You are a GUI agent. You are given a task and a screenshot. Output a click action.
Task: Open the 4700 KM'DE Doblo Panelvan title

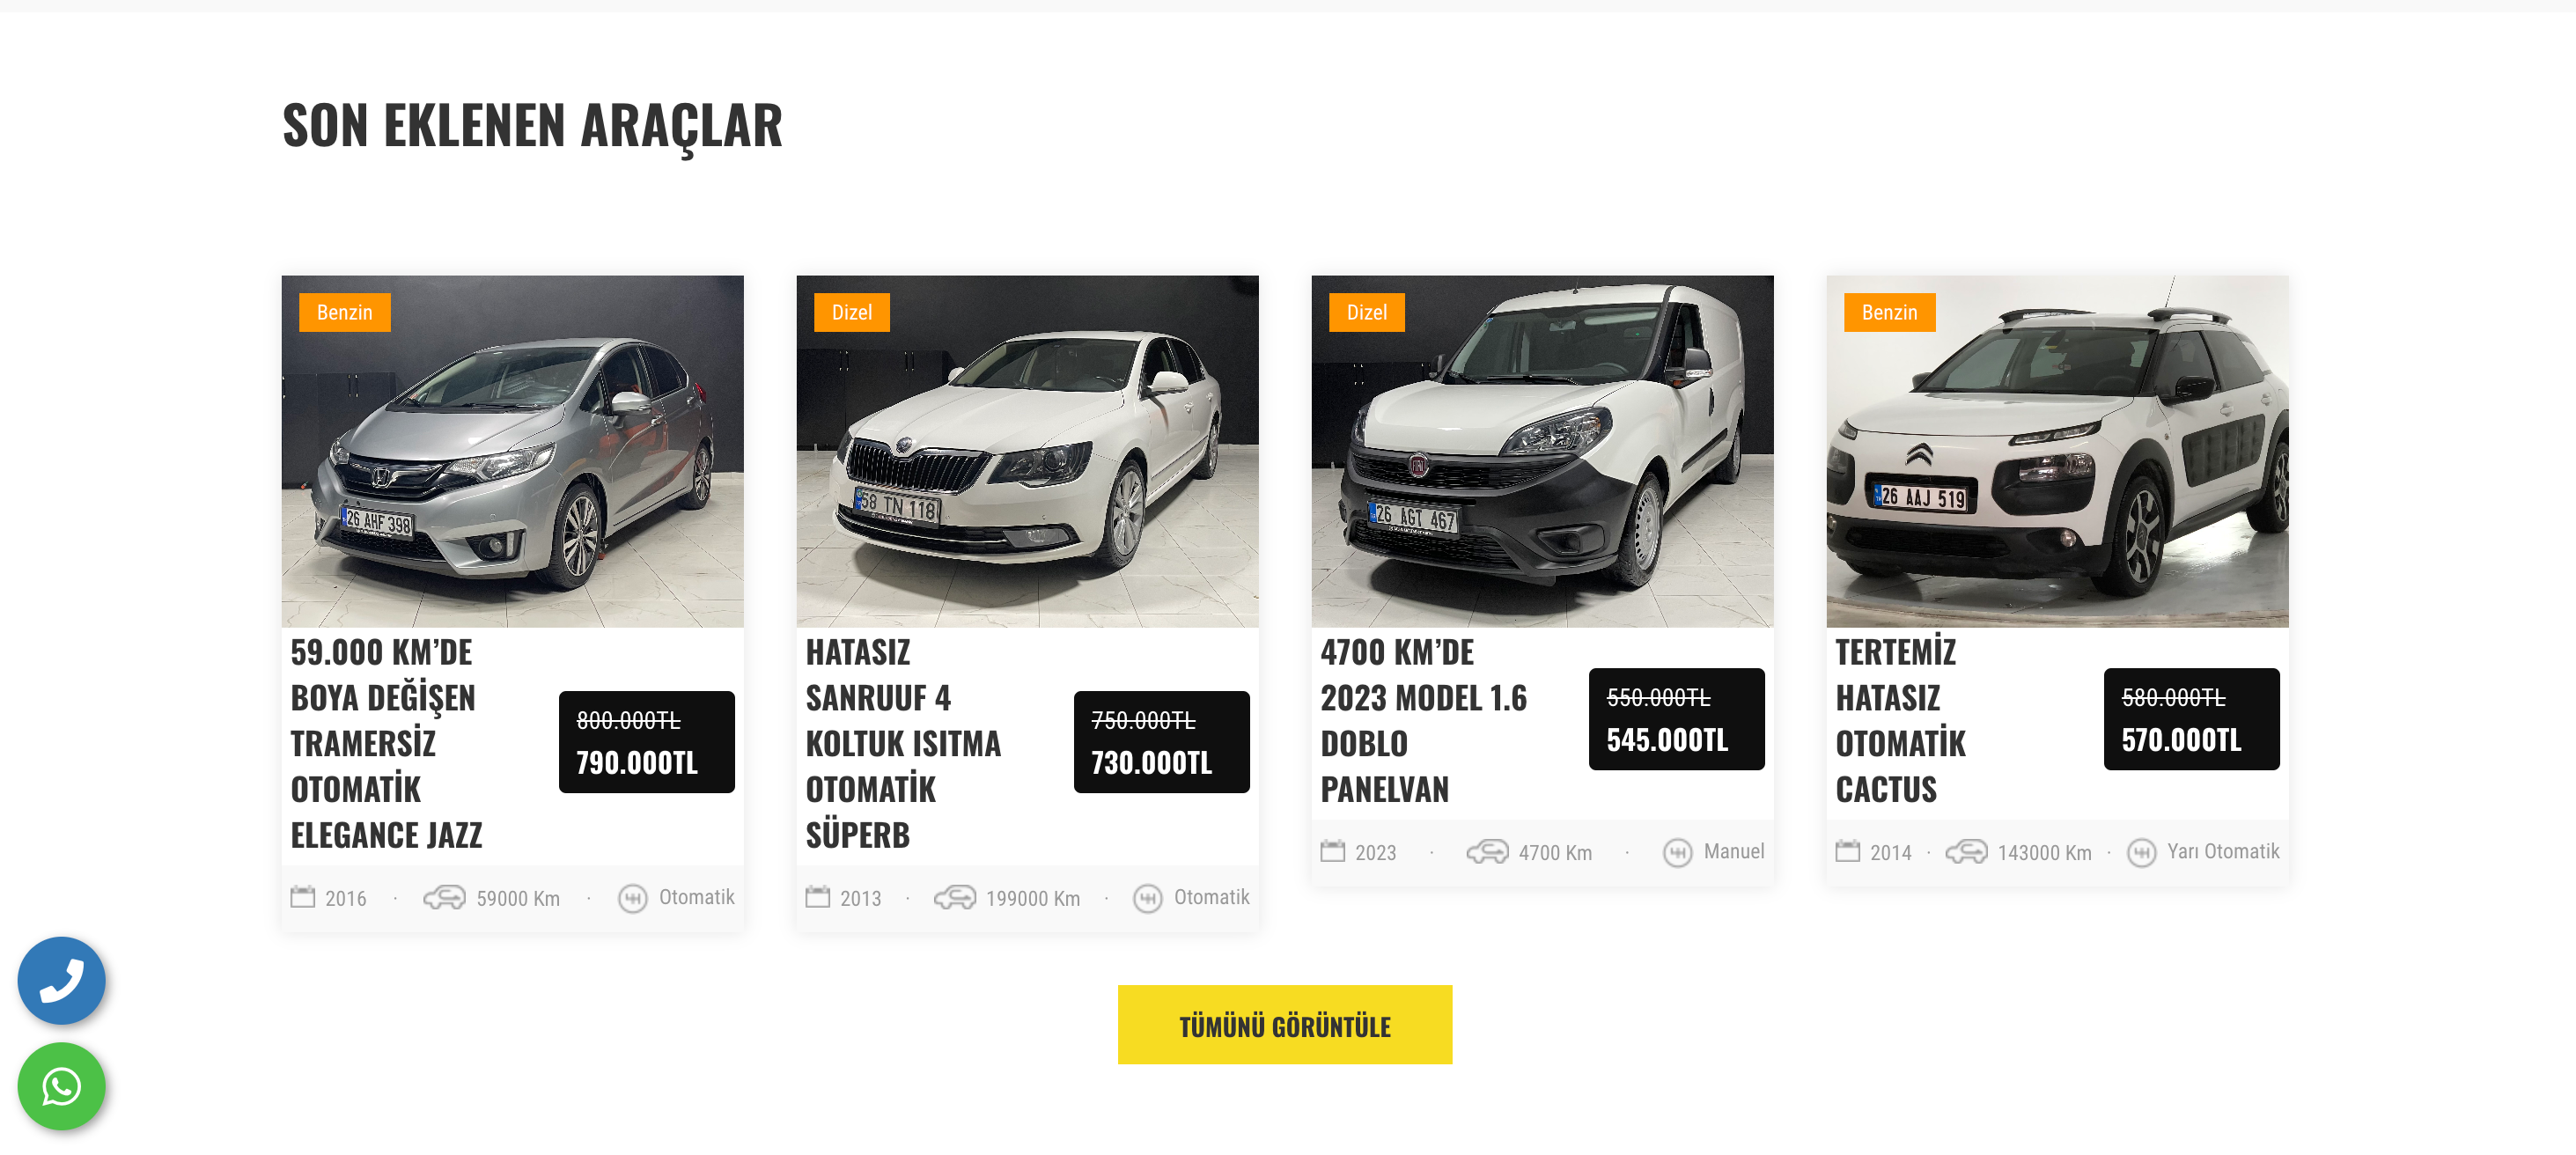(x=1423, y=720)
